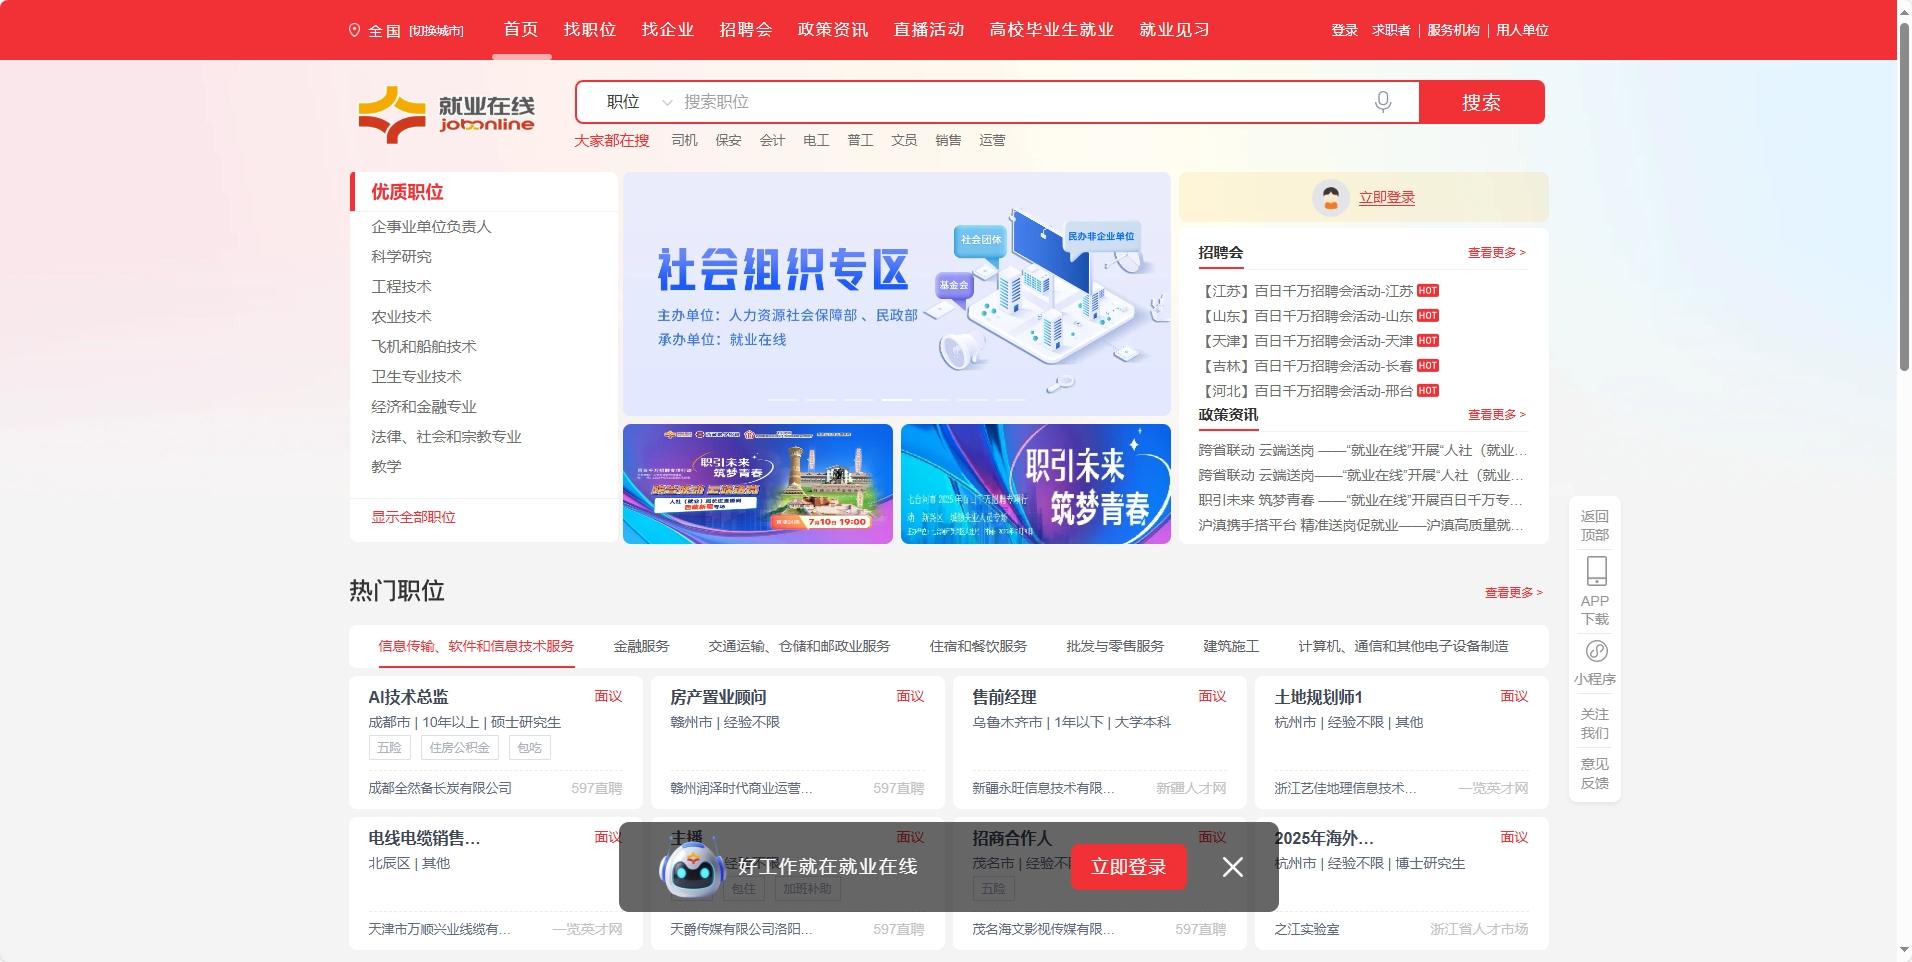Click hot search keyword 司机
This screenshot has height=962, width=1912.
(684, 140)
